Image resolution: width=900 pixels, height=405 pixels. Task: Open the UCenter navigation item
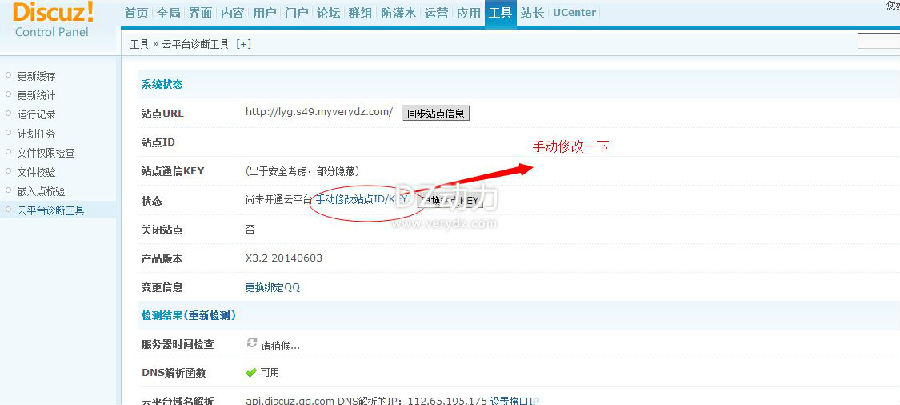[x=574, y=13]
